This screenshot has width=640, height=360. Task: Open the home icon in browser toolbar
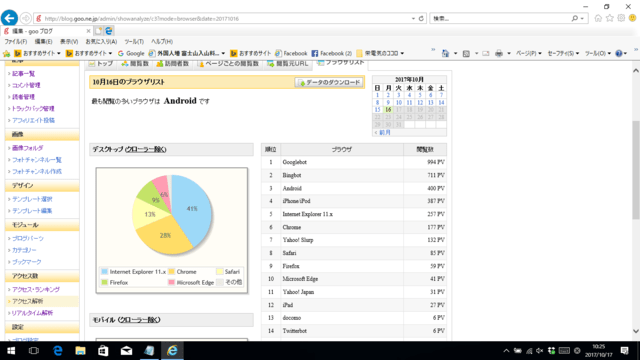pos(598,18)
